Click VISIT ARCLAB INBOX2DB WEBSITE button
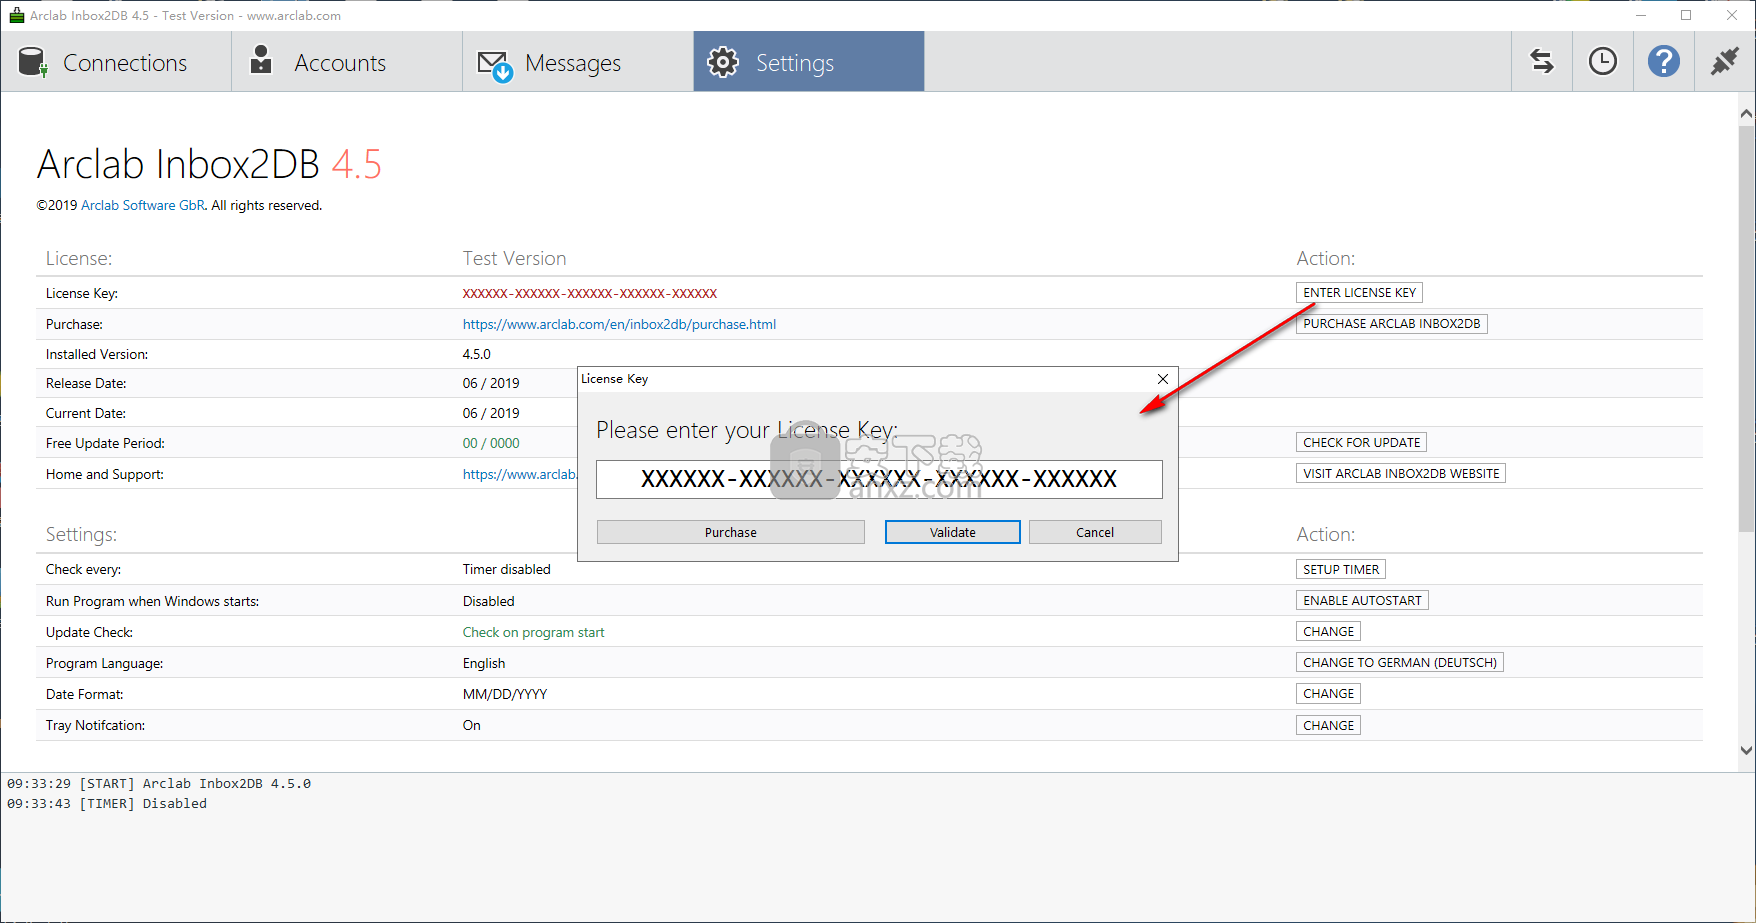Viewport: 1756px width, 923px height. pos(1401,474)
